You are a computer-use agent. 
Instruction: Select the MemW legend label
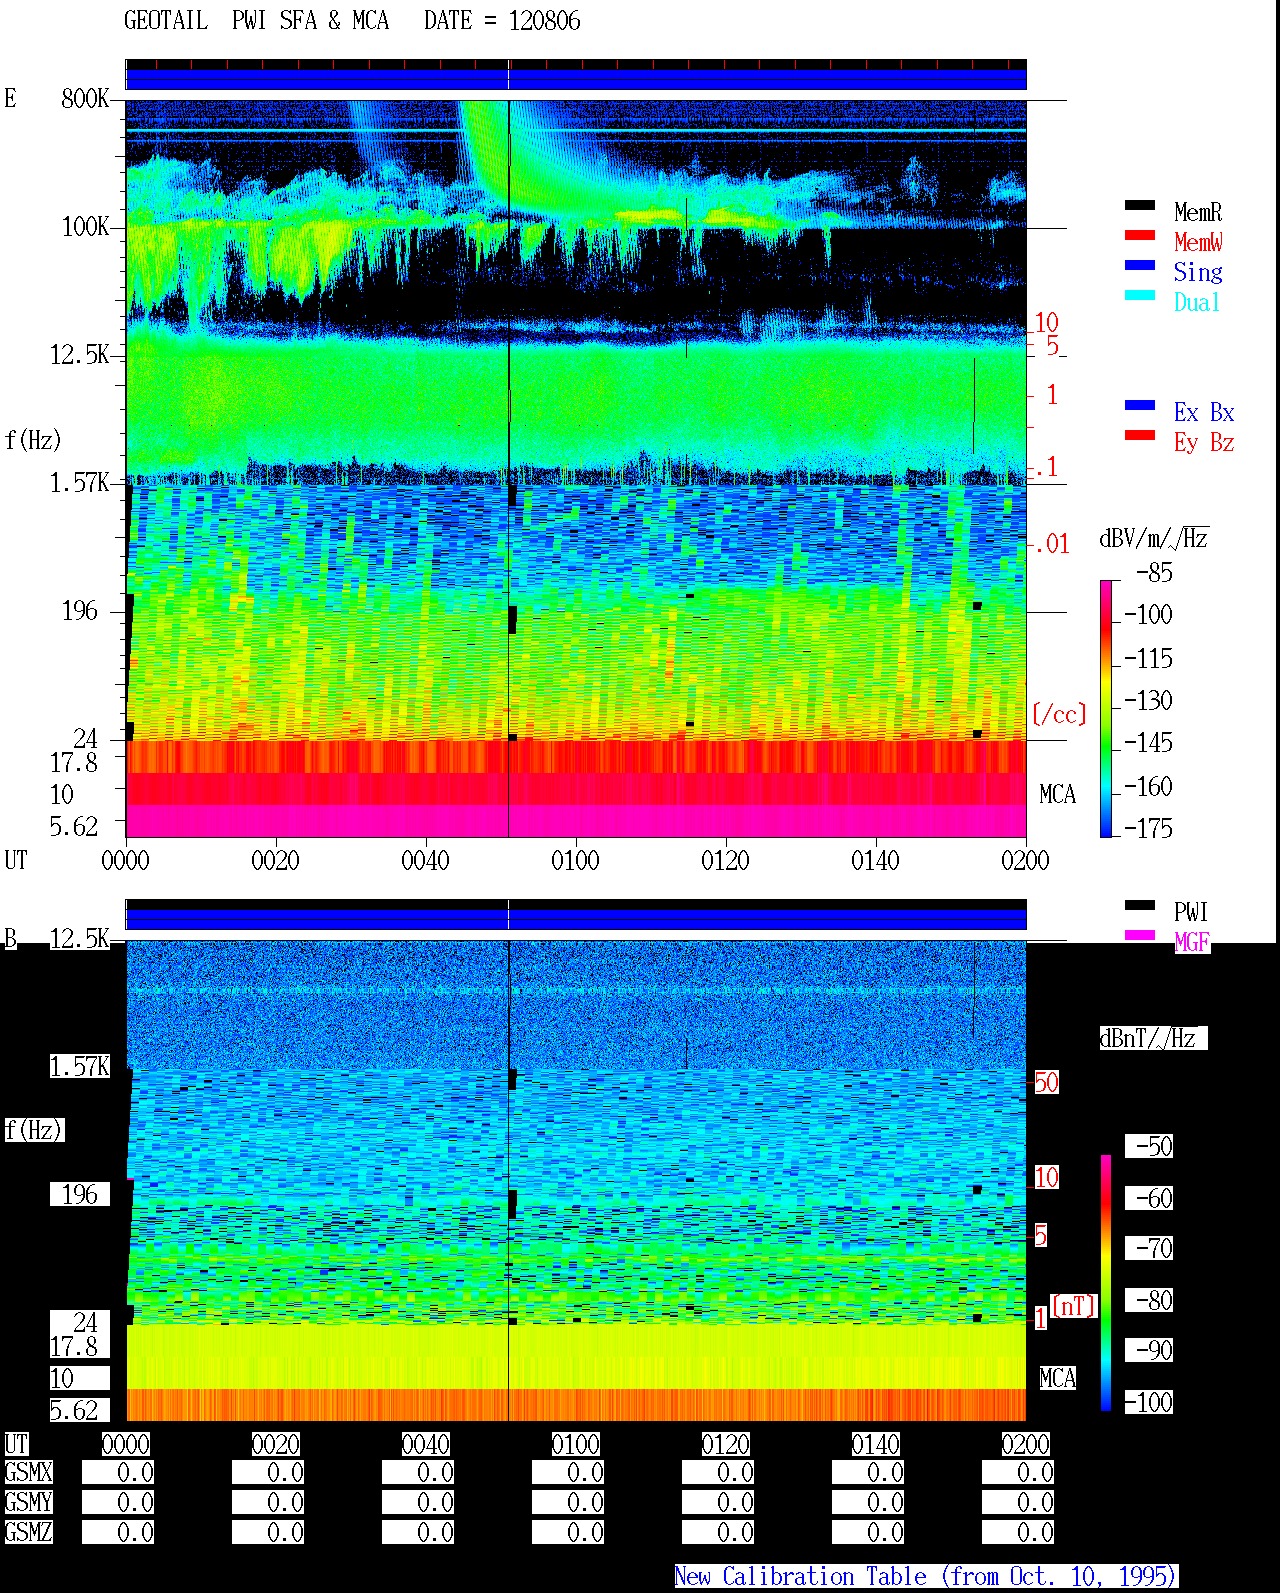(1198, 242)
